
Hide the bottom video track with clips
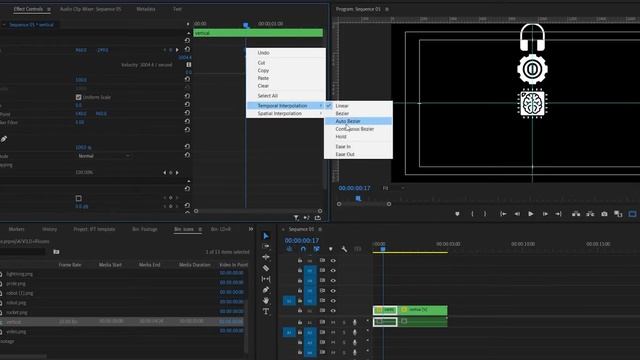pyautogui.click(x=333, y=311)
